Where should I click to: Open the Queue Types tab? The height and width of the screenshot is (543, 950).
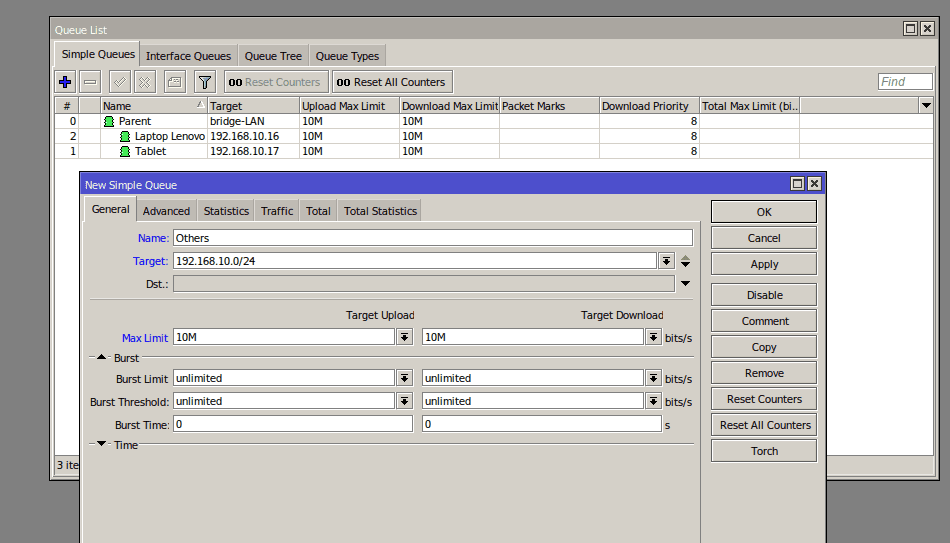pos(347,56)
